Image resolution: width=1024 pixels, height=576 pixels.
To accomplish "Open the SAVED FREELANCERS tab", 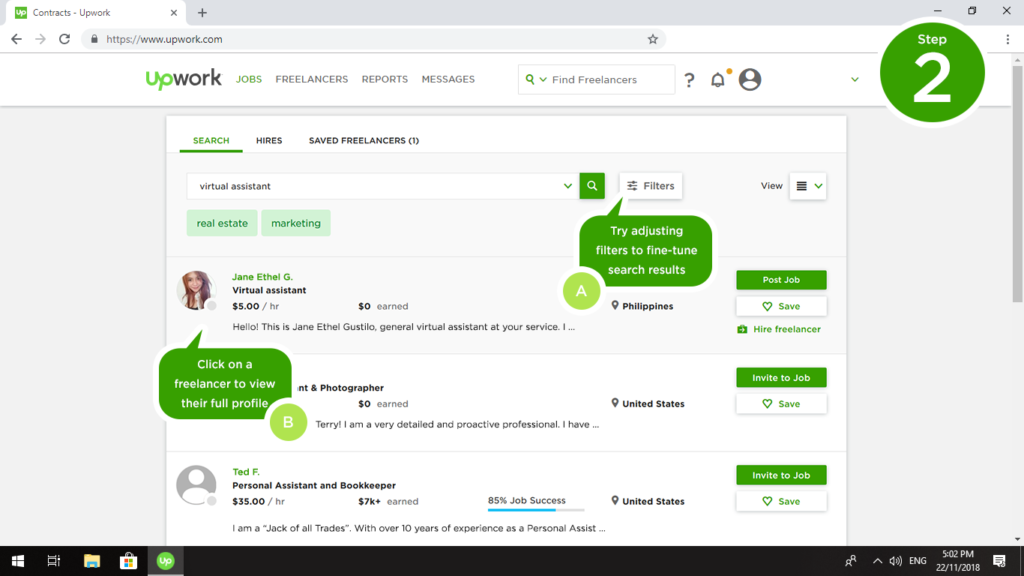I will point(363,140).
